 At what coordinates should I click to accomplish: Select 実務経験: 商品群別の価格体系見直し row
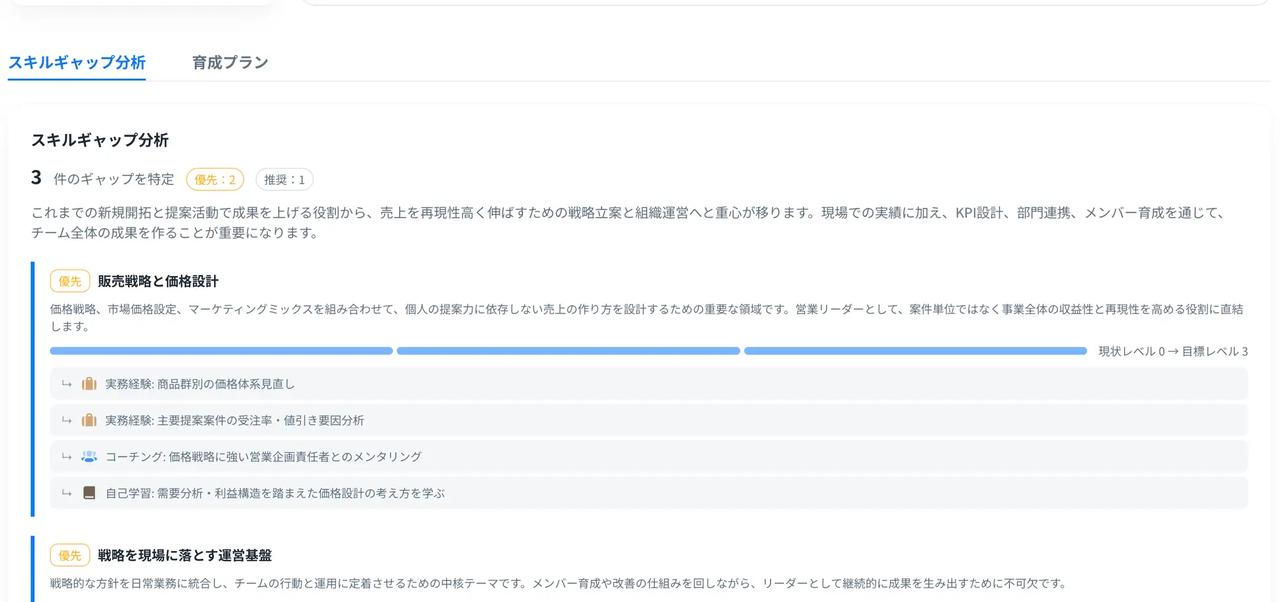[x=649, y=384]
